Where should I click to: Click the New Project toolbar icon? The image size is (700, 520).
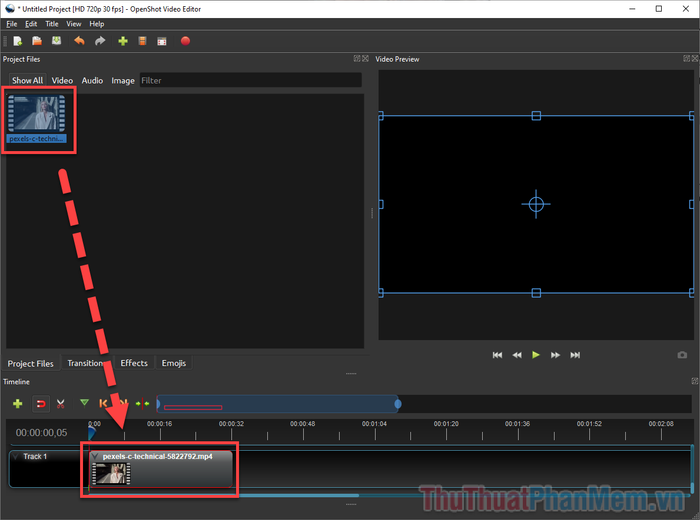click(17, 41)
